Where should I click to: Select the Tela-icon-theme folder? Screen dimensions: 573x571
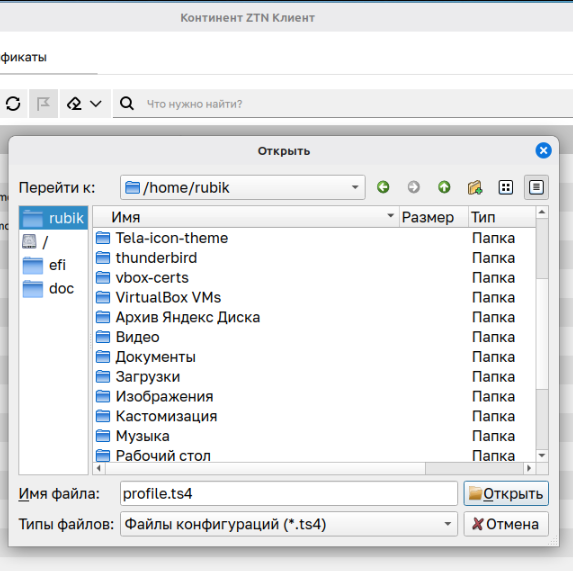172,238
